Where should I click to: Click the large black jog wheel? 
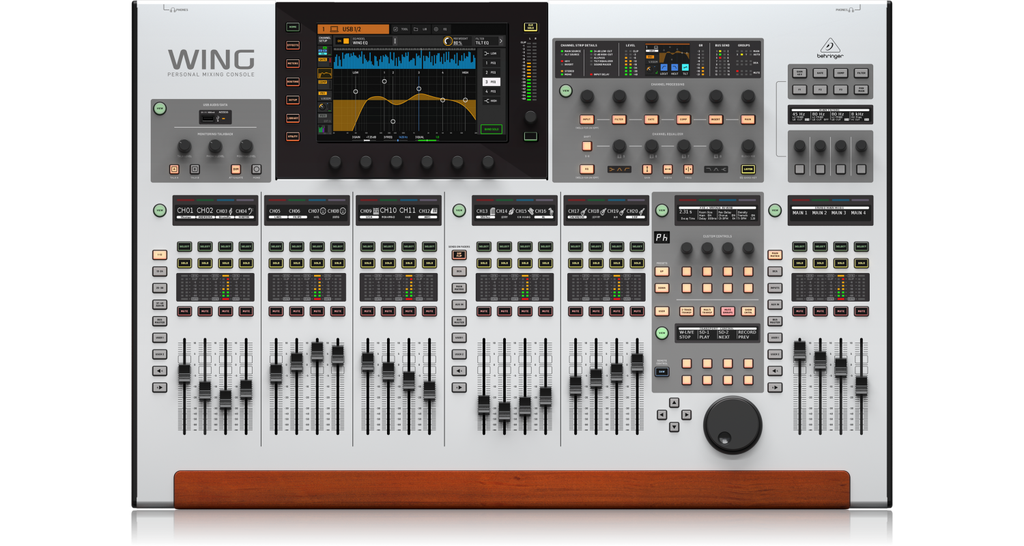732,425
